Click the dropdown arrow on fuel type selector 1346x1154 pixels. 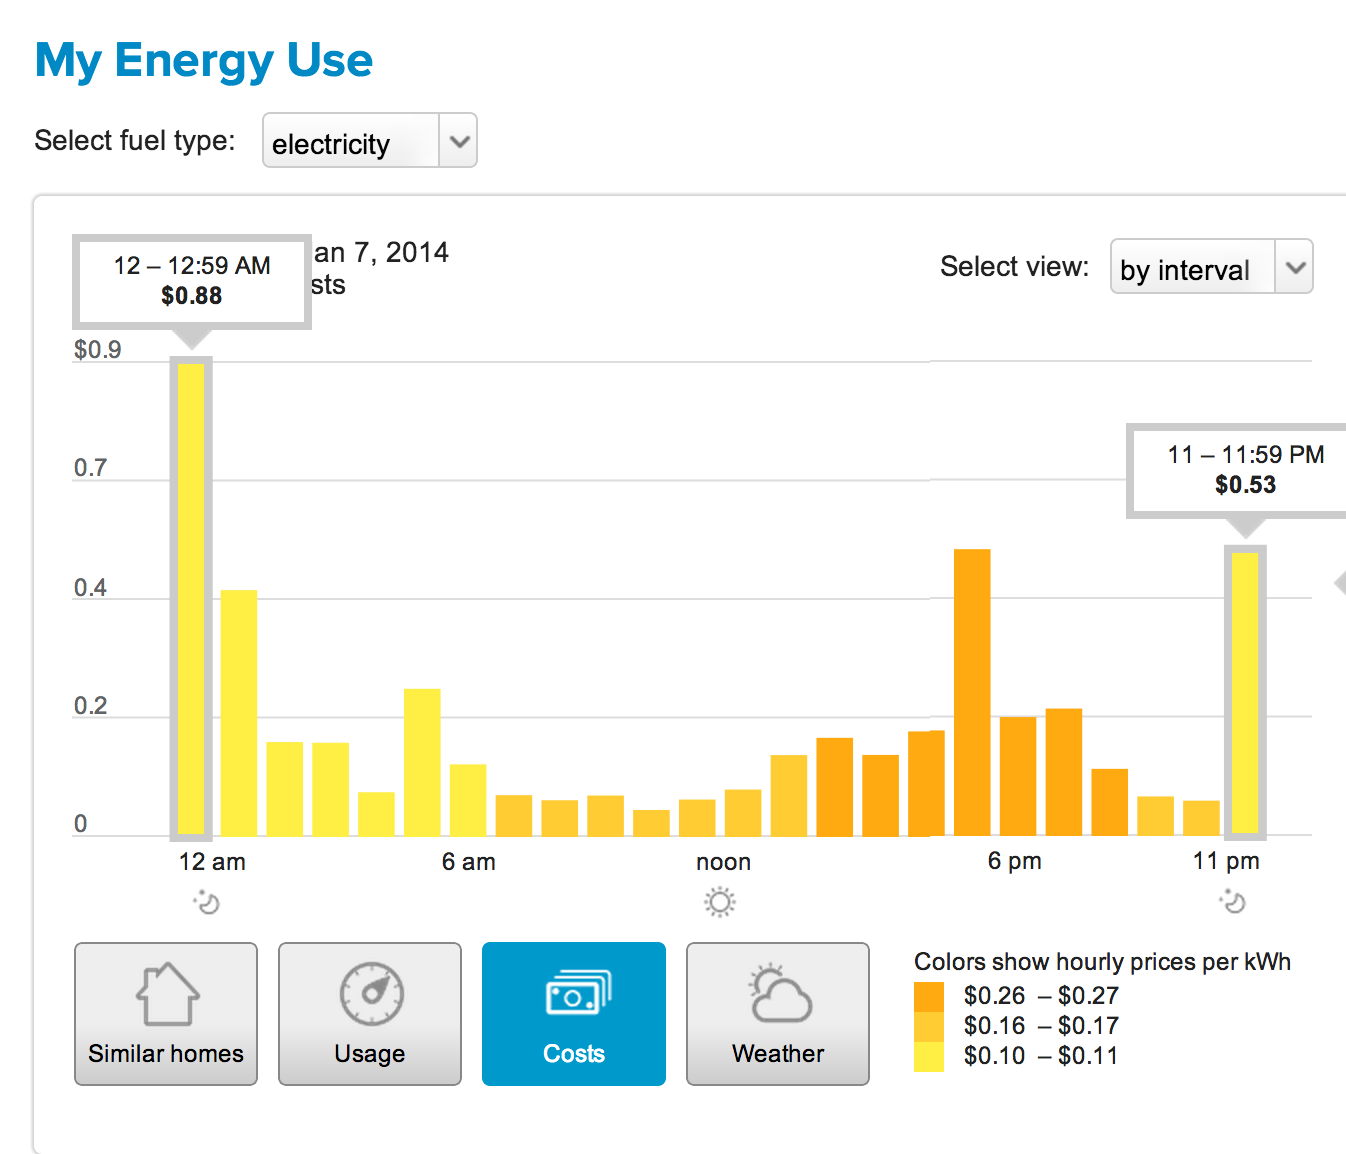(x=458, y=141)
